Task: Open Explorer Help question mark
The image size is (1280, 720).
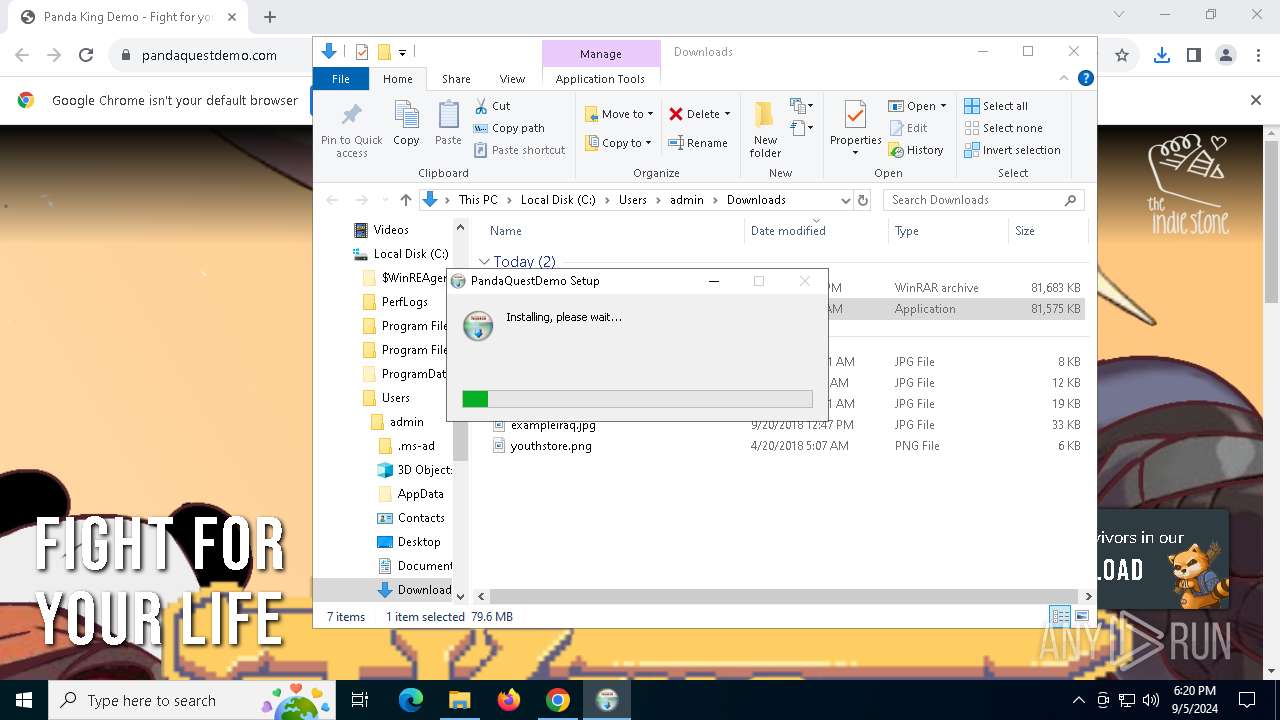Action: (1085, 78)
